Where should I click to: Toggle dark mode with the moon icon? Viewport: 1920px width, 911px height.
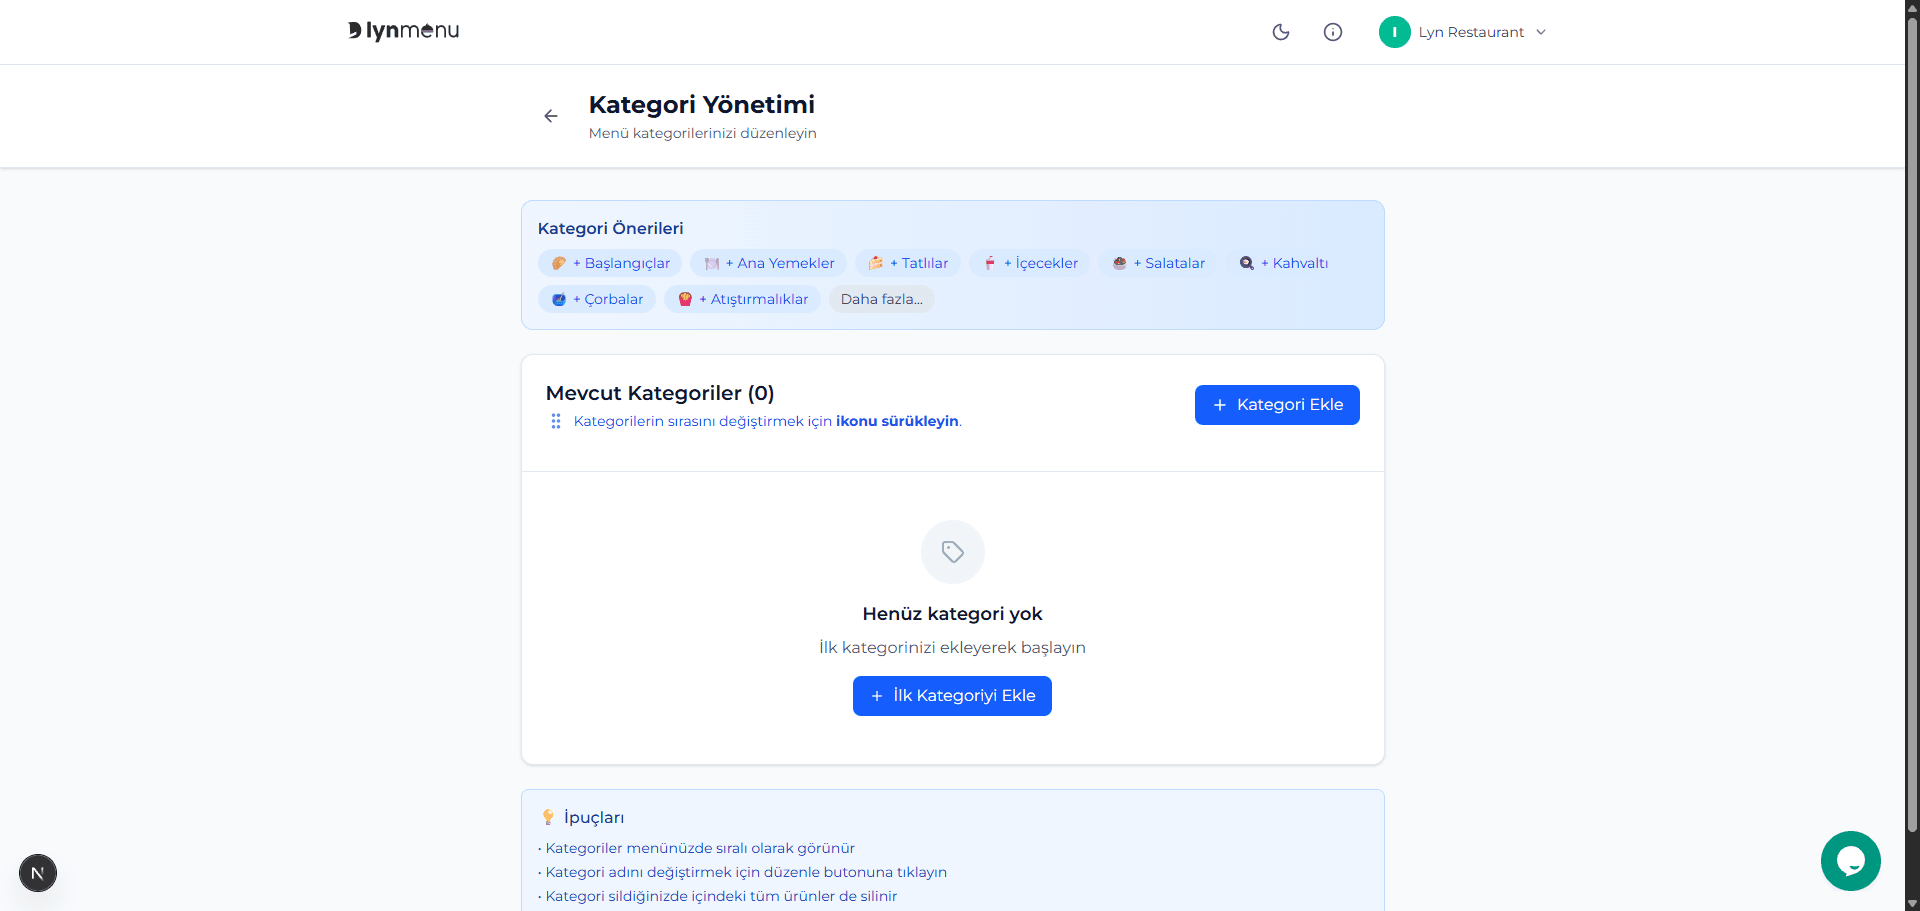tap(1281, 32)
